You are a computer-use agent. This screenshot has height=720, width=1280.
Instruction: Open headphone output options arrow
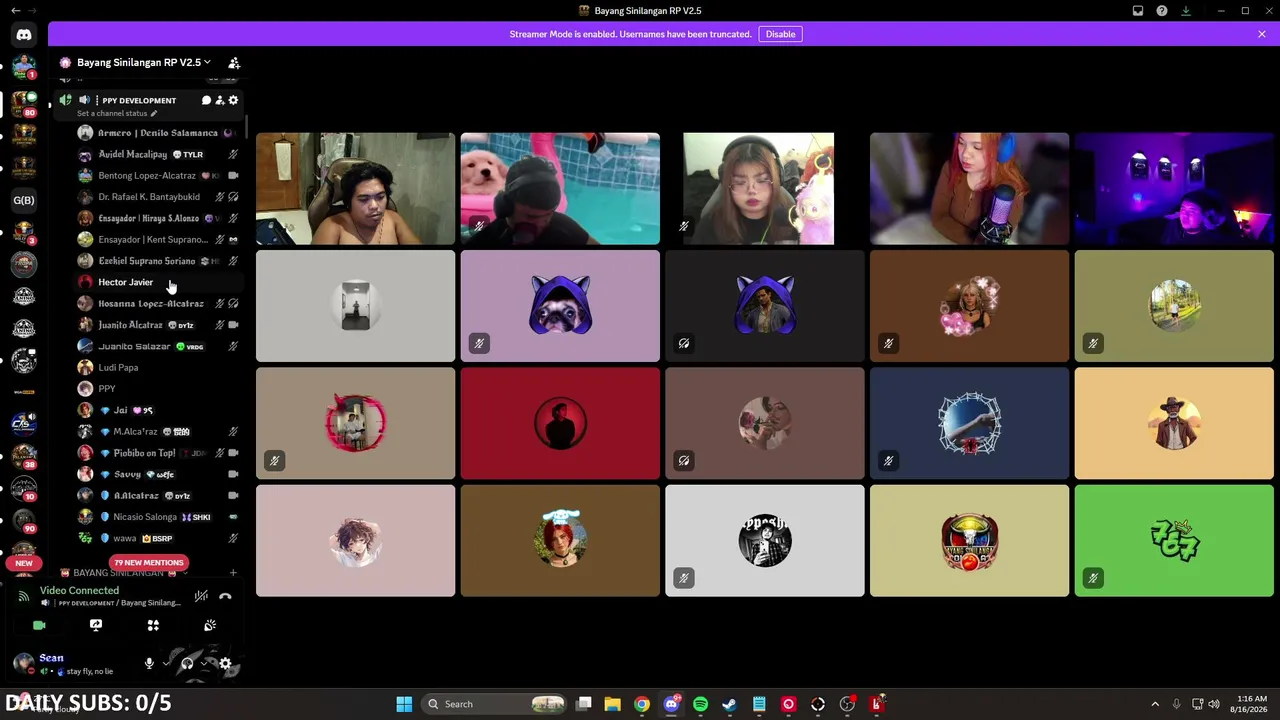tap(204, 663)
